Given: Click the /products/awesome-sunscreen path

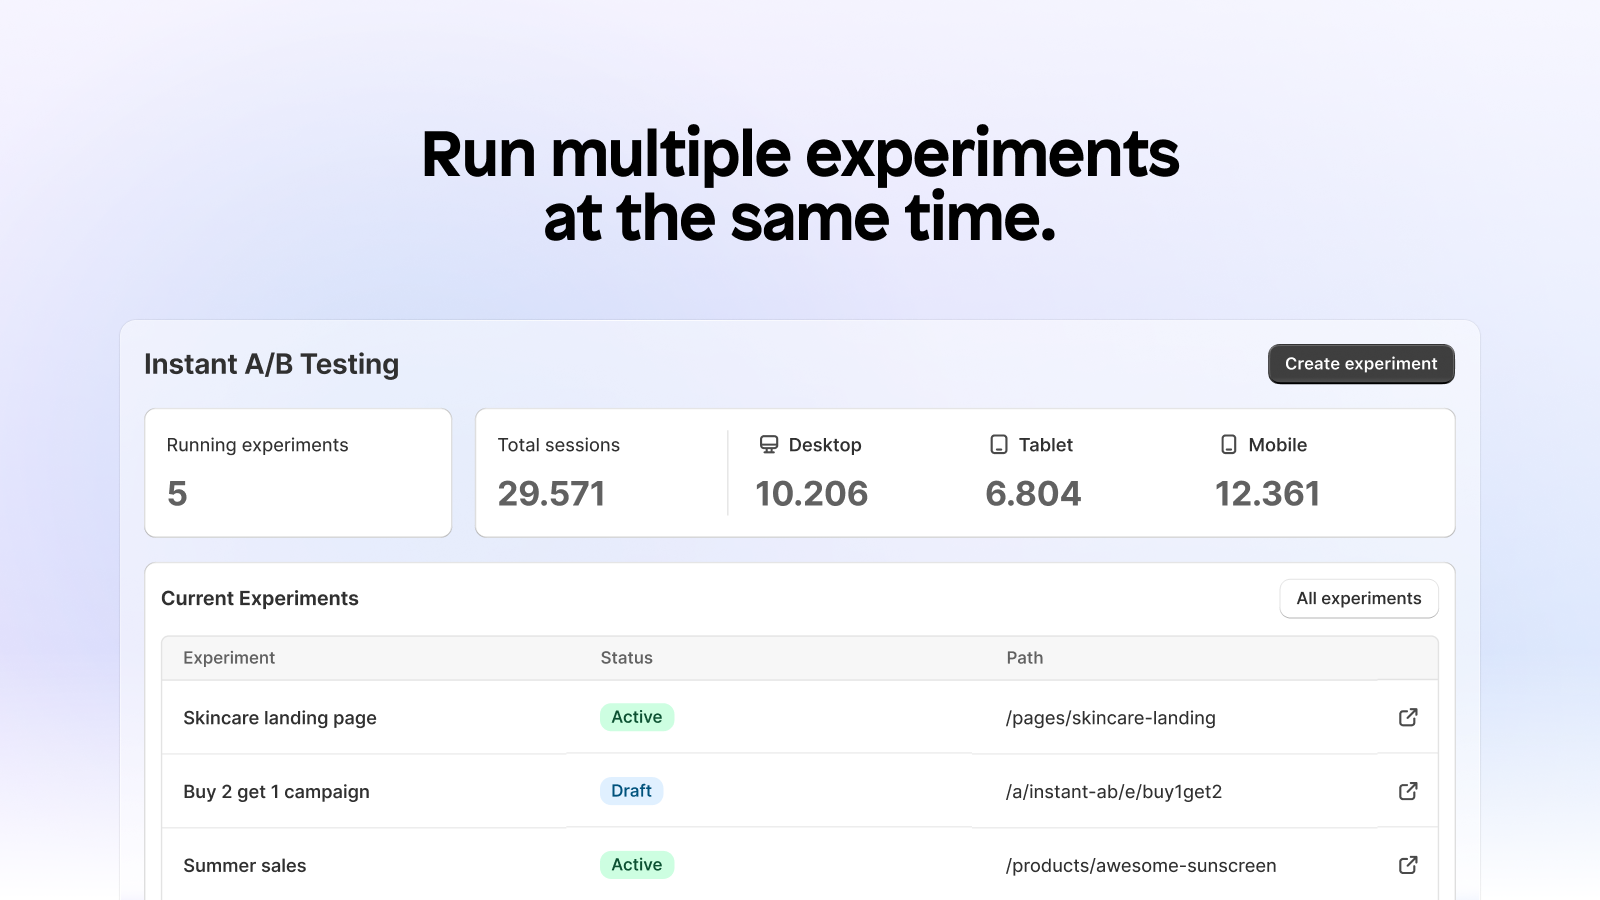Looking at the screenshot, I should pyautogui.click(x=1141, y=866).
